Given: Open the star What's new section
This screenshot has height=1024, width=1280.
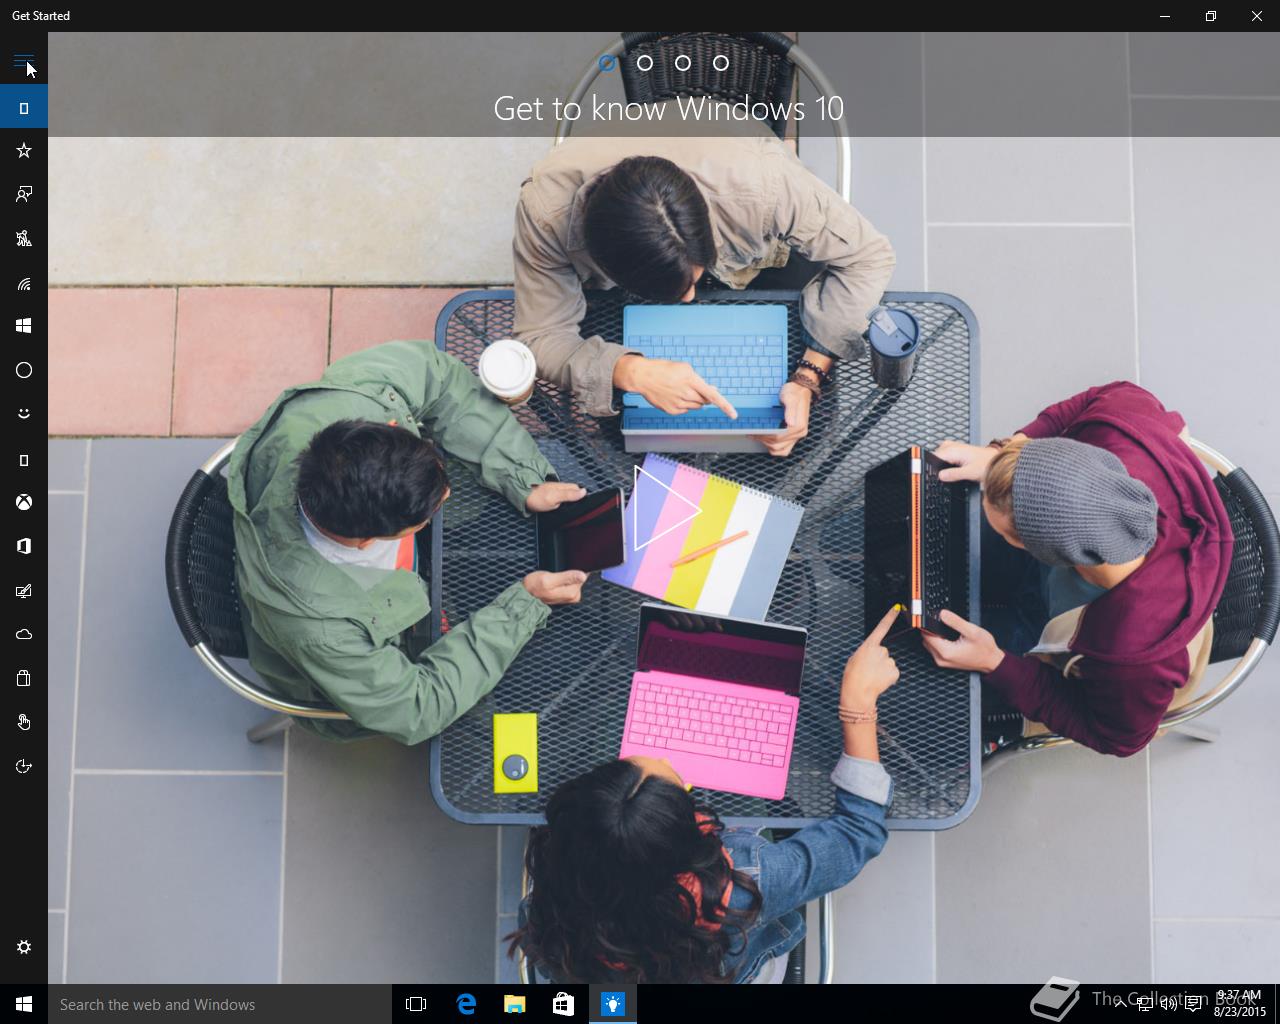Looking at the screenshot, I should 24,151.
